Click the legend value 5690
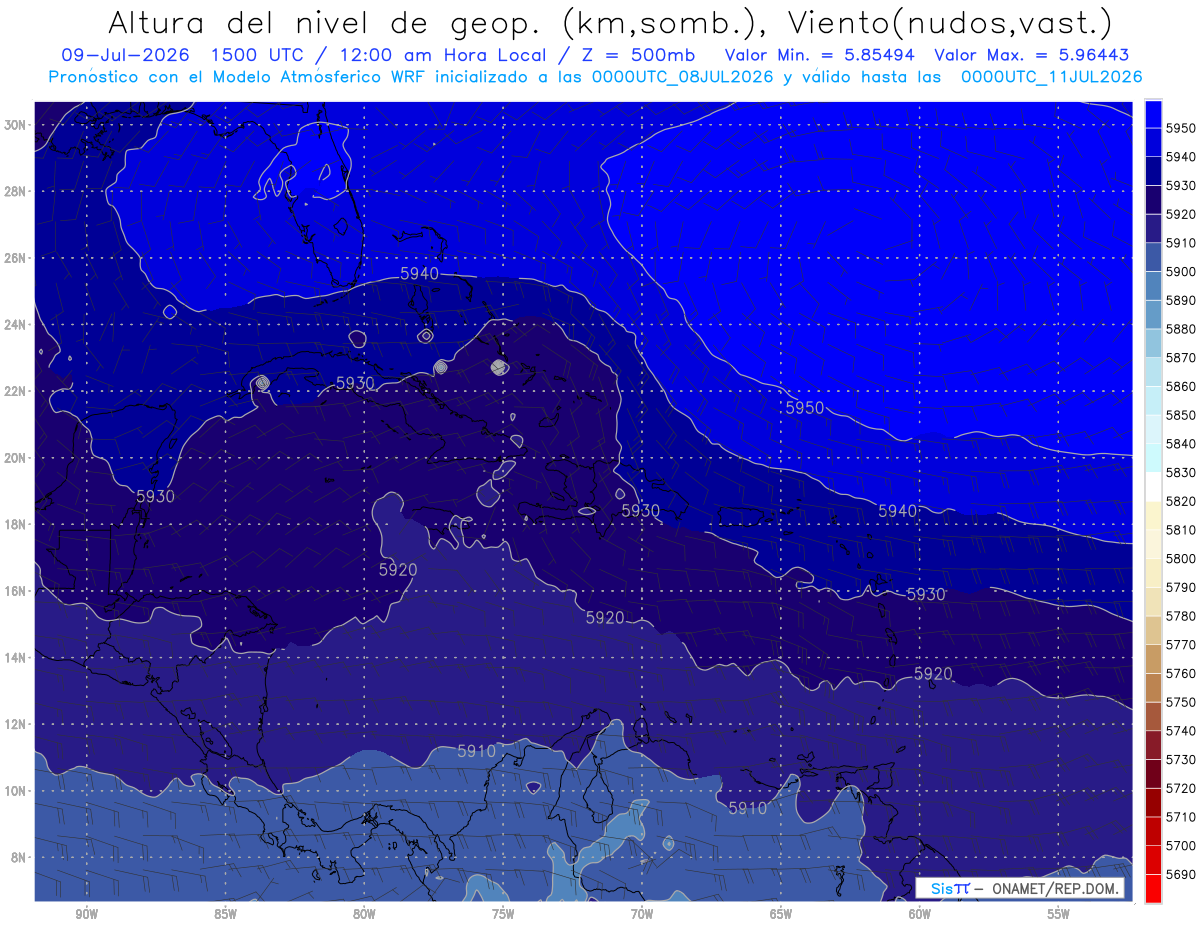 (x=1180, y=874)
